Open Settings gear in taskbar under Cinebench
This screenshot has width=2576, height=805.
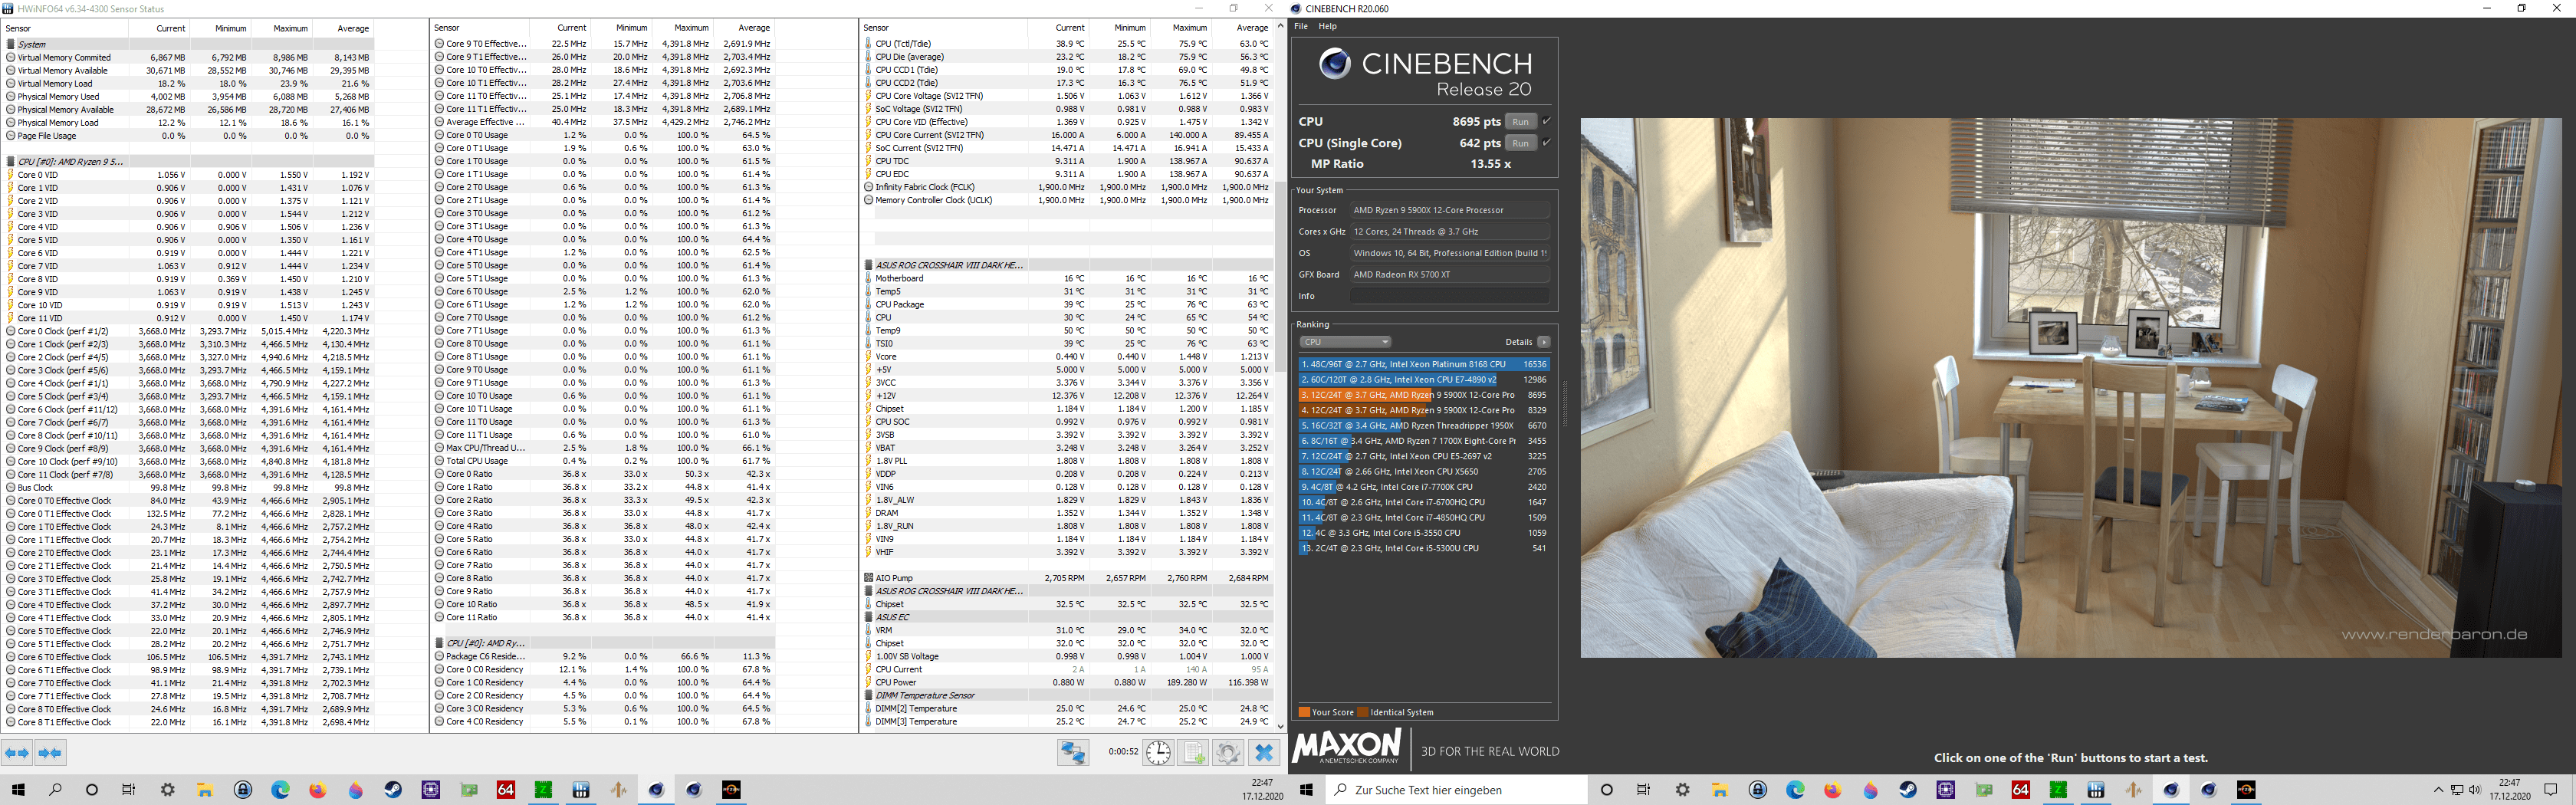tap(1683, 790)
